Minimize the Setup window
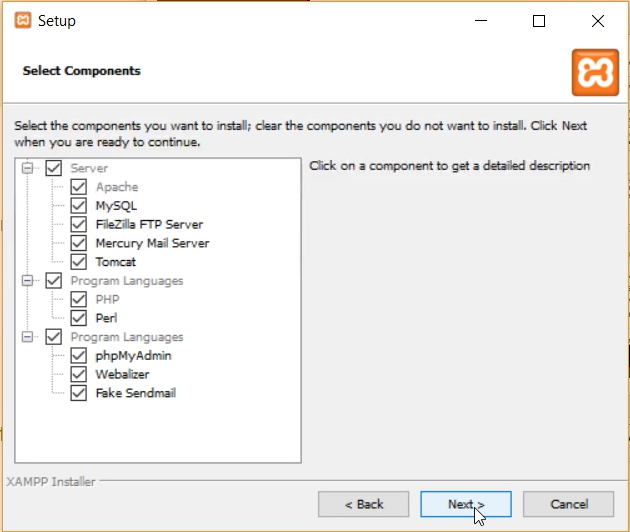The image size is (630, 532). [482, 21]
